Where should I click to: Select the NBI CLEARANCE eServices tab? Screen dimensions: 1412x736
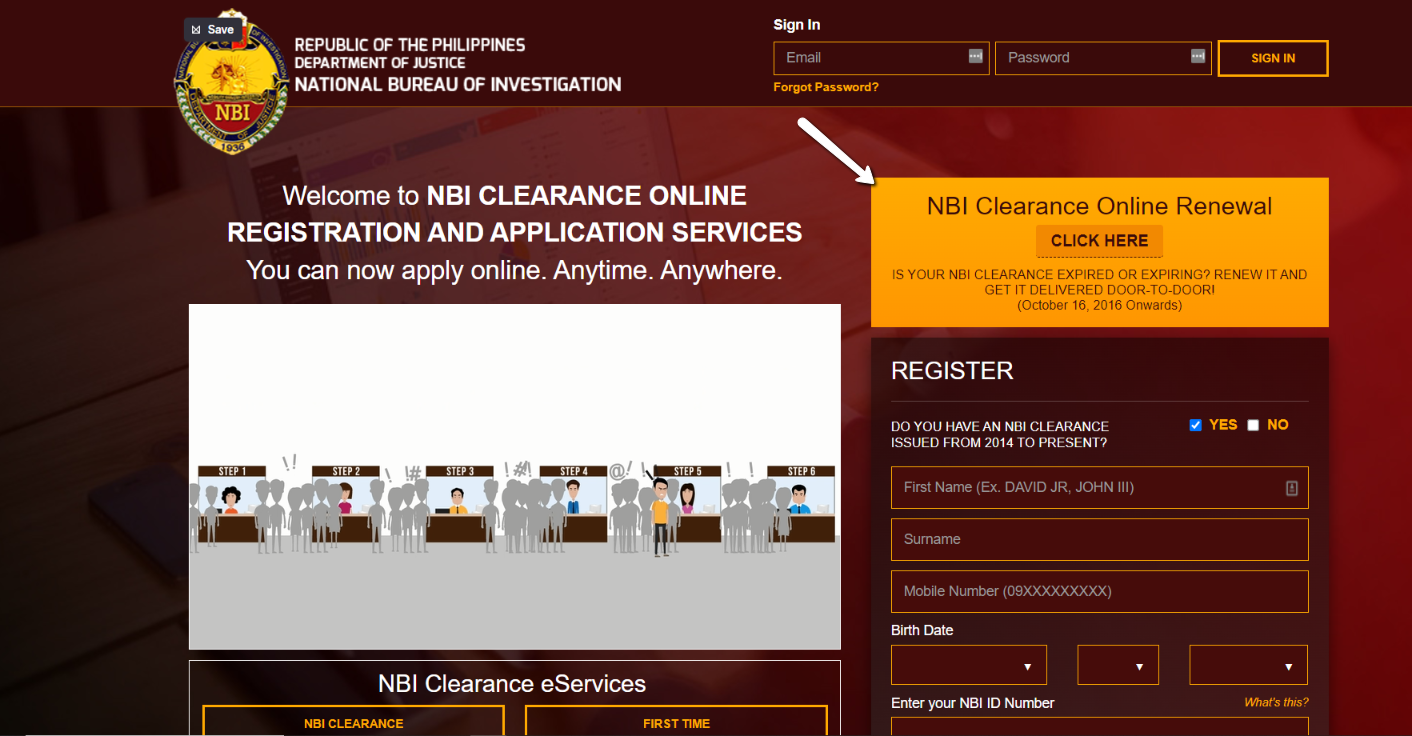point(353,722)
